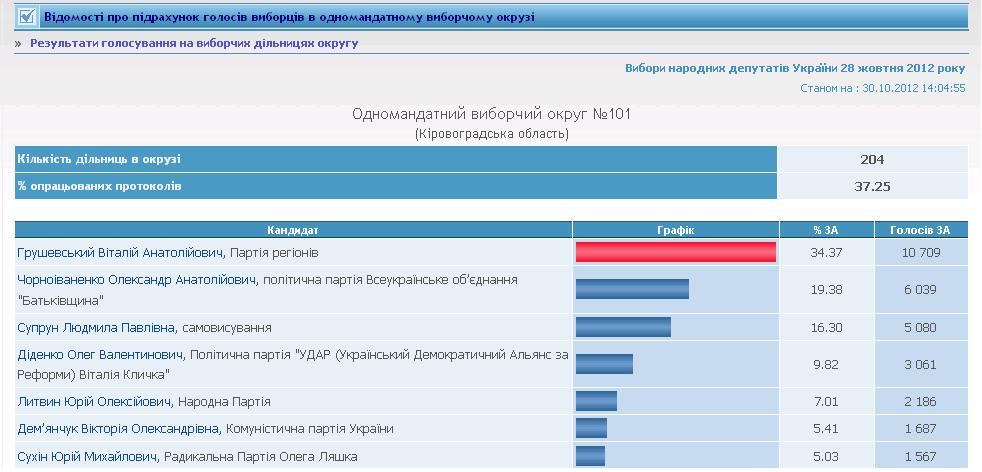This screenshot has width=982, height=472.
Task: Click the Кандидат column header
Action: pyautogui.click(x=293, y=230)
